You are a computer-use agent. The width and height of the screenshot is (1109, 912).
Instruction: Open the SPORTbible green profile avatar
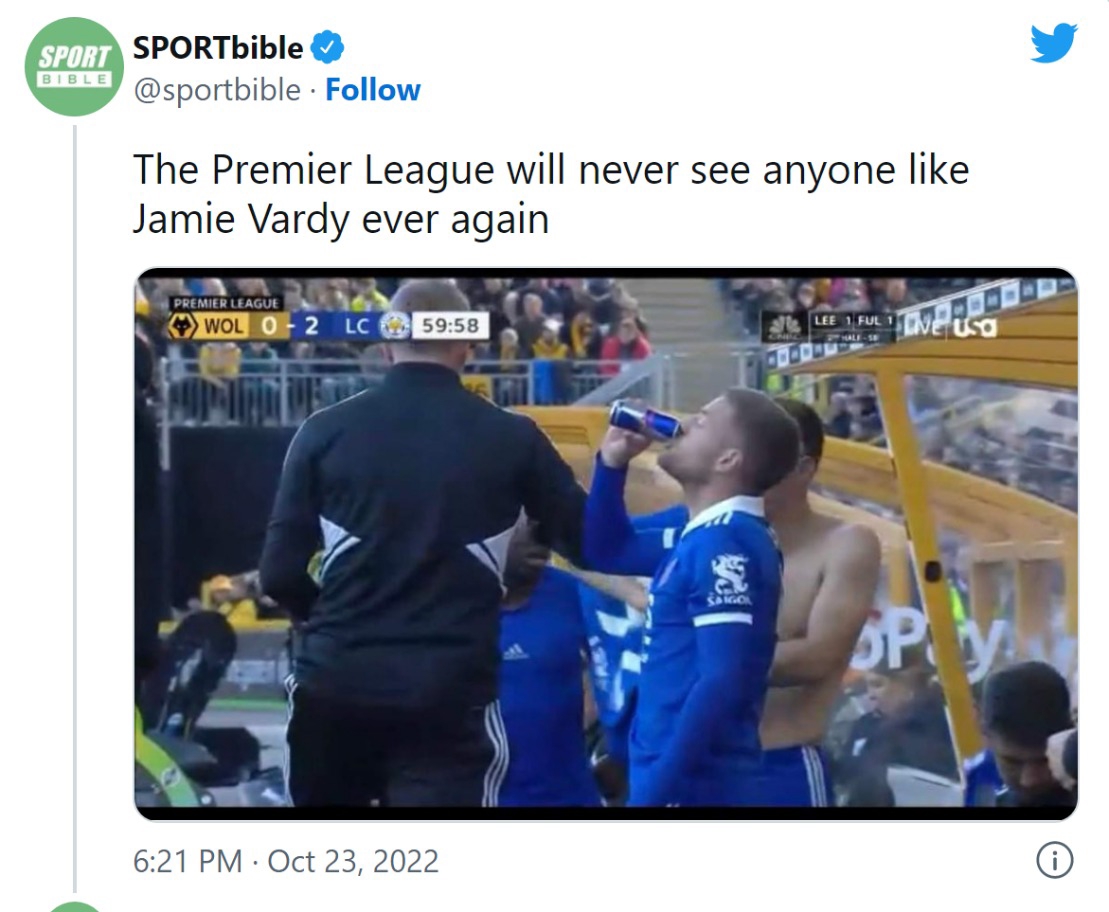[x=74, y=67]
